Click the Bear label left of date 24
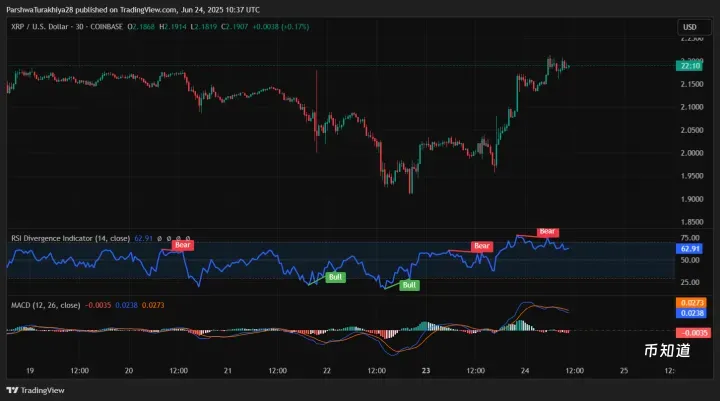The height and width of the screenshot is (401, 720). point(482,246)
